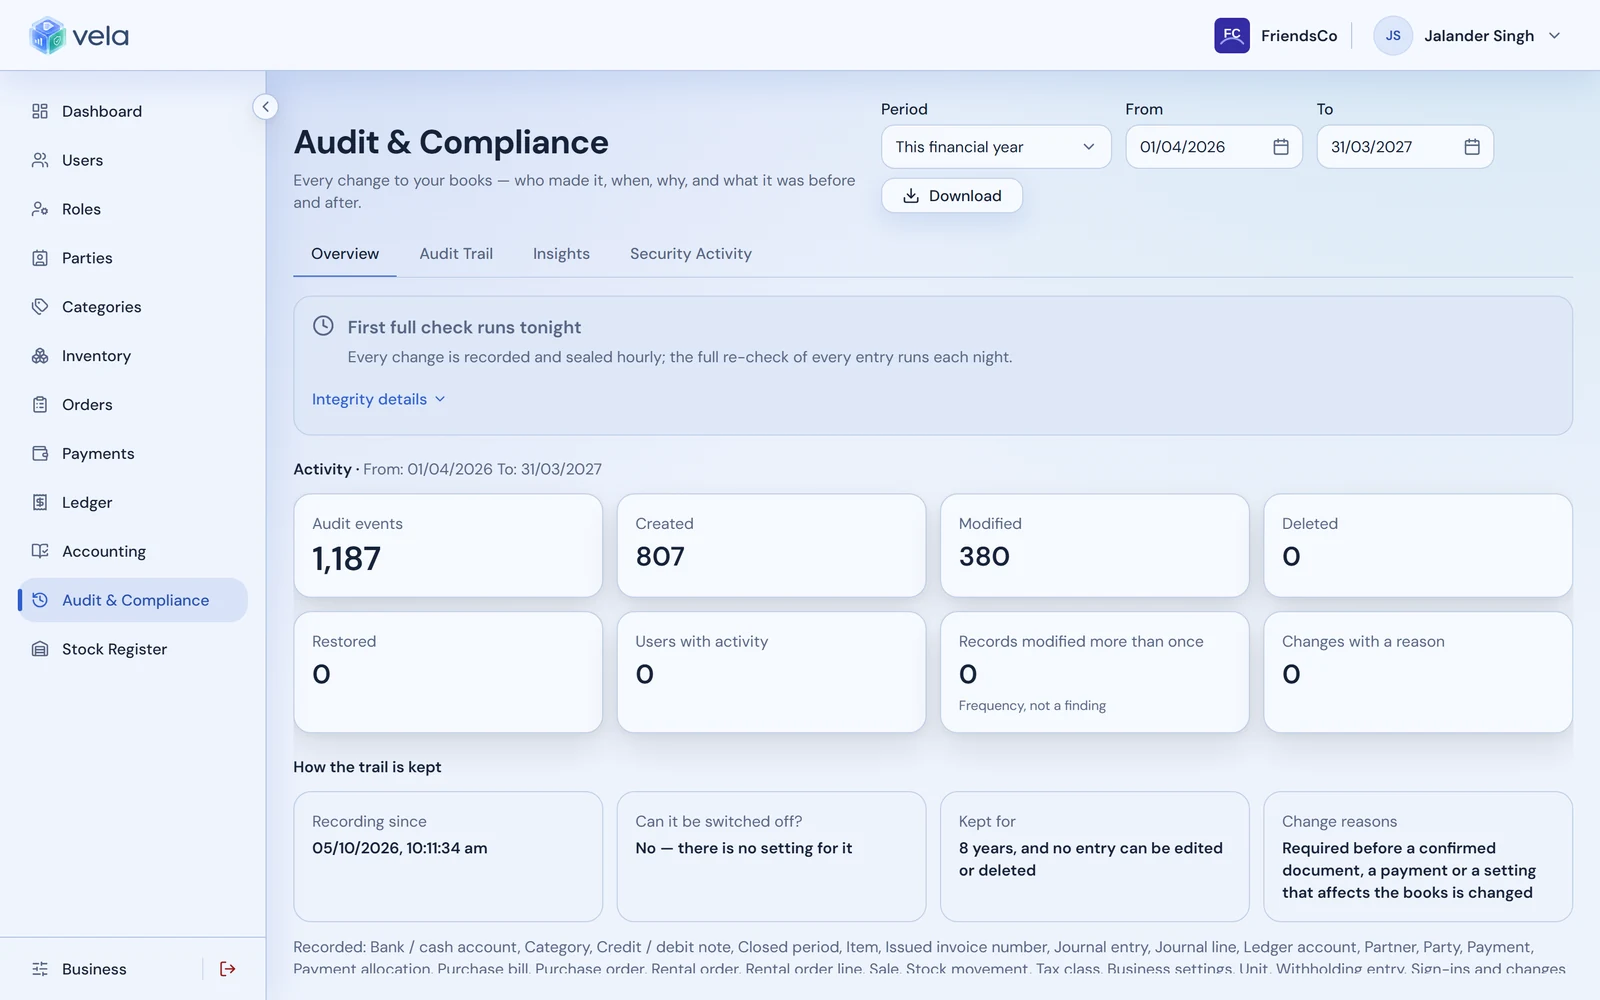The height and width of the screenshot is (1000, 1600).
Task: Click 'First full check runs tonight' heading
Action: point(464,327)
